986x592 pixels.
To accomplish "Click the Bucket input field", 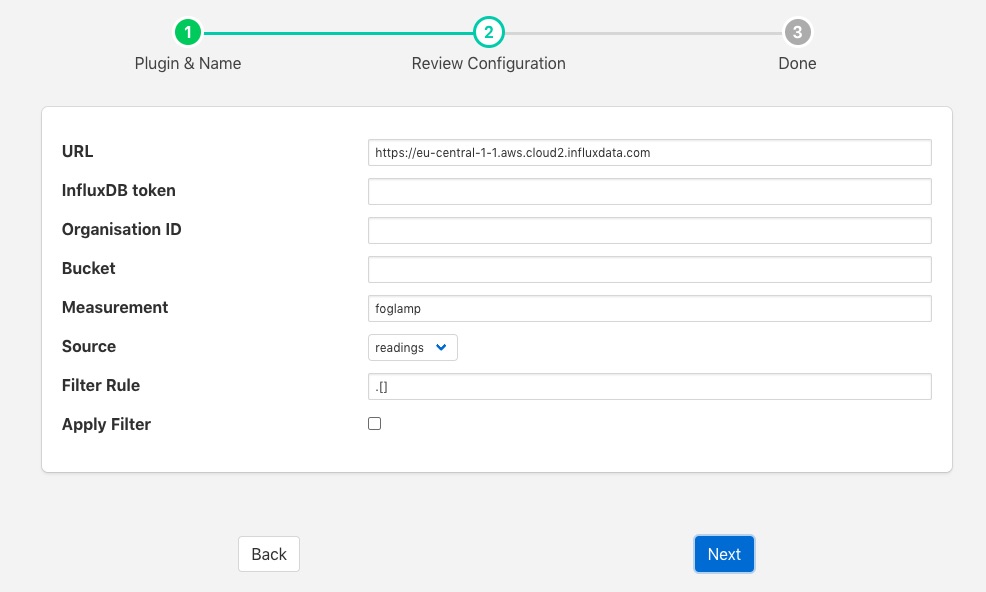I will click(650, 269).
